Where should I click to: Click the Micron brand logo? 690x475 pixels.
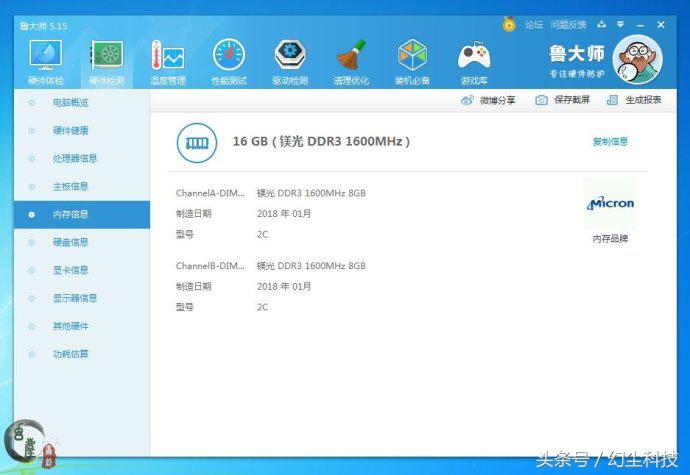click(x=610, y=203)
